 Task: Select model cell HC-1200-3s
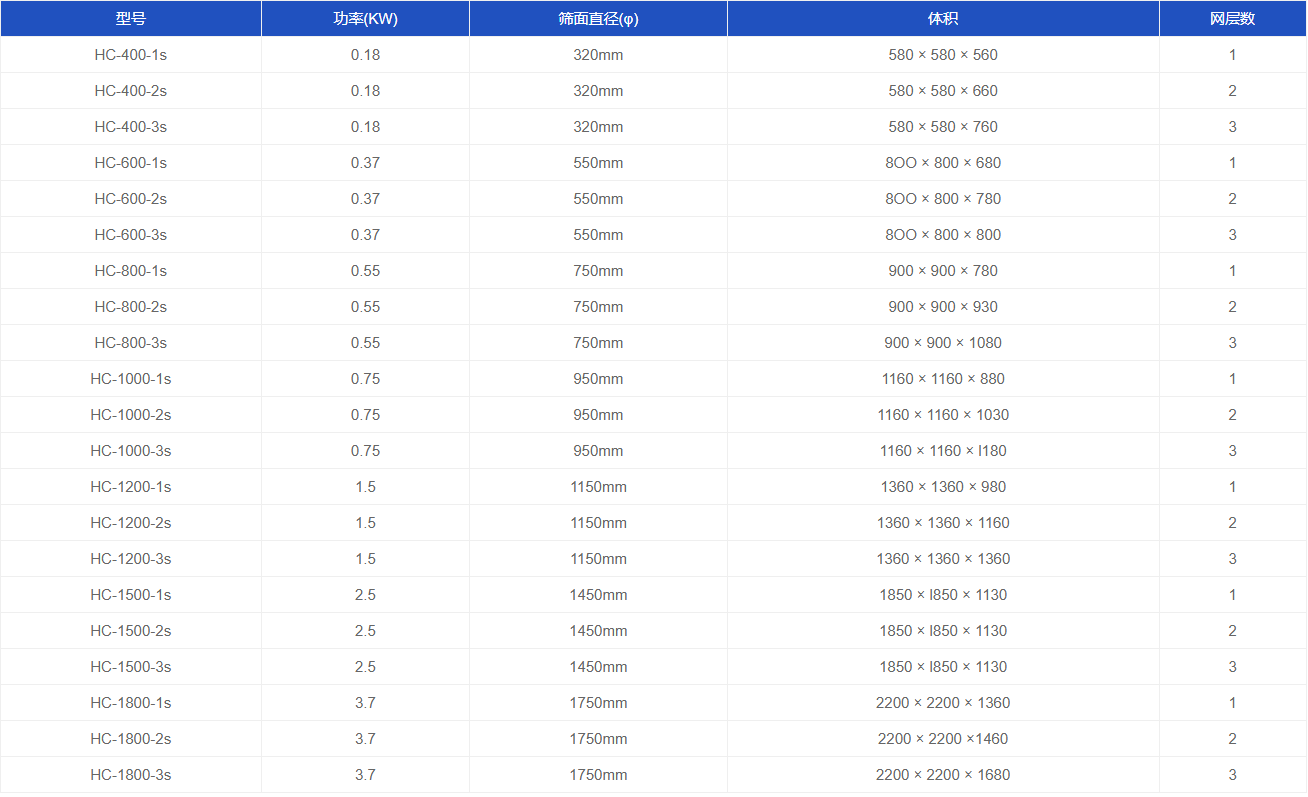point(131,559)
